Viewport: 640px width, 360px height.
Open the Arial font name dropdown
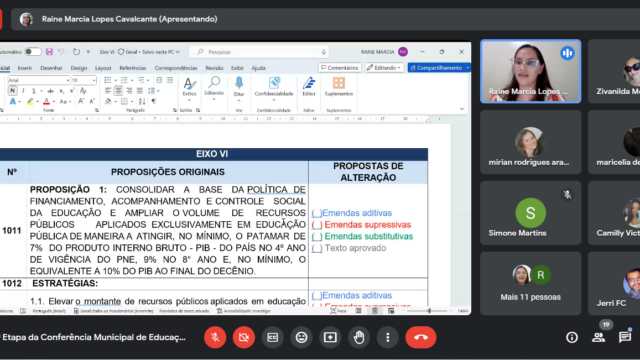67,80
